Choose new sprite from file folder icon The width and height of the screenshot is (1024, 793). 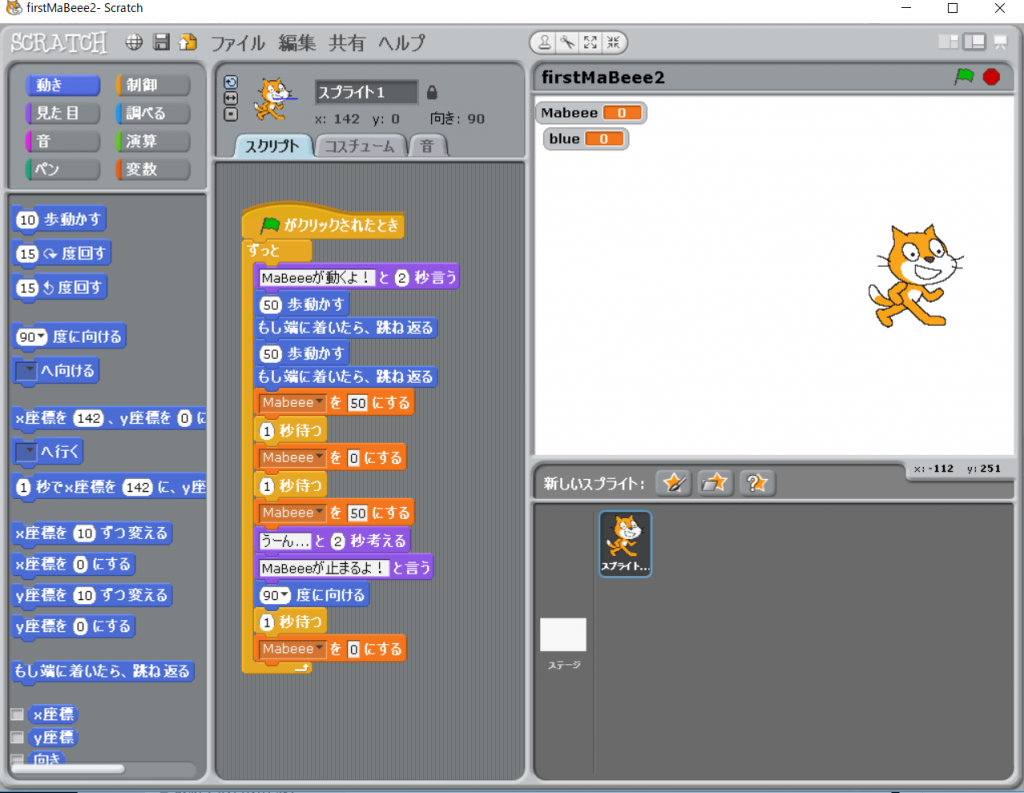tap(715, 483)
